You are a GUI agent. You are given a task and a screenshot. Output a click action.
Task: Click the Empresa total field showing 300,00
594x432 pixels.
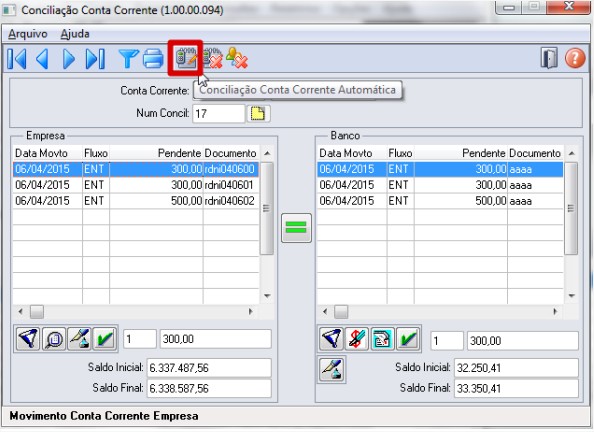click(x=216, y=339)
